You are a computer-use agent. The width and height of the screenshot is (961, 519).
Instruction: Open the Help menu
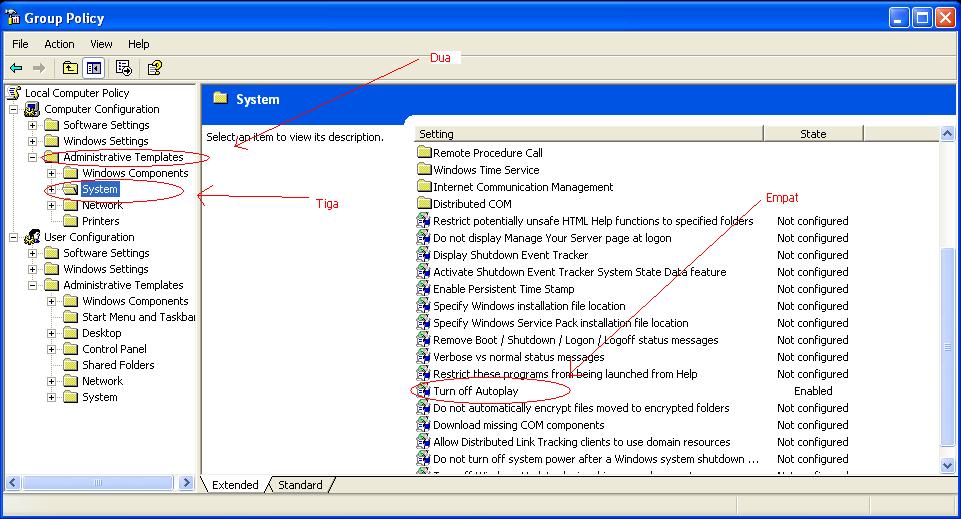click(x=139, y=44)
